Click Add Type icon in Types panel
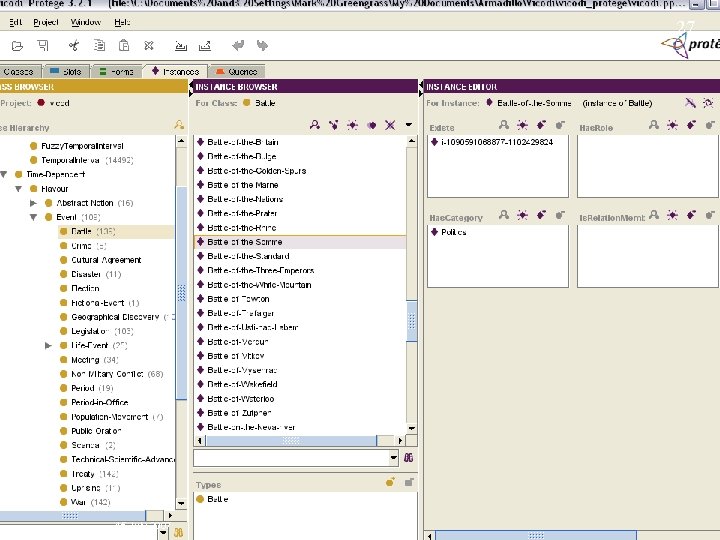The image size is (720, 540). click(390, 482)
